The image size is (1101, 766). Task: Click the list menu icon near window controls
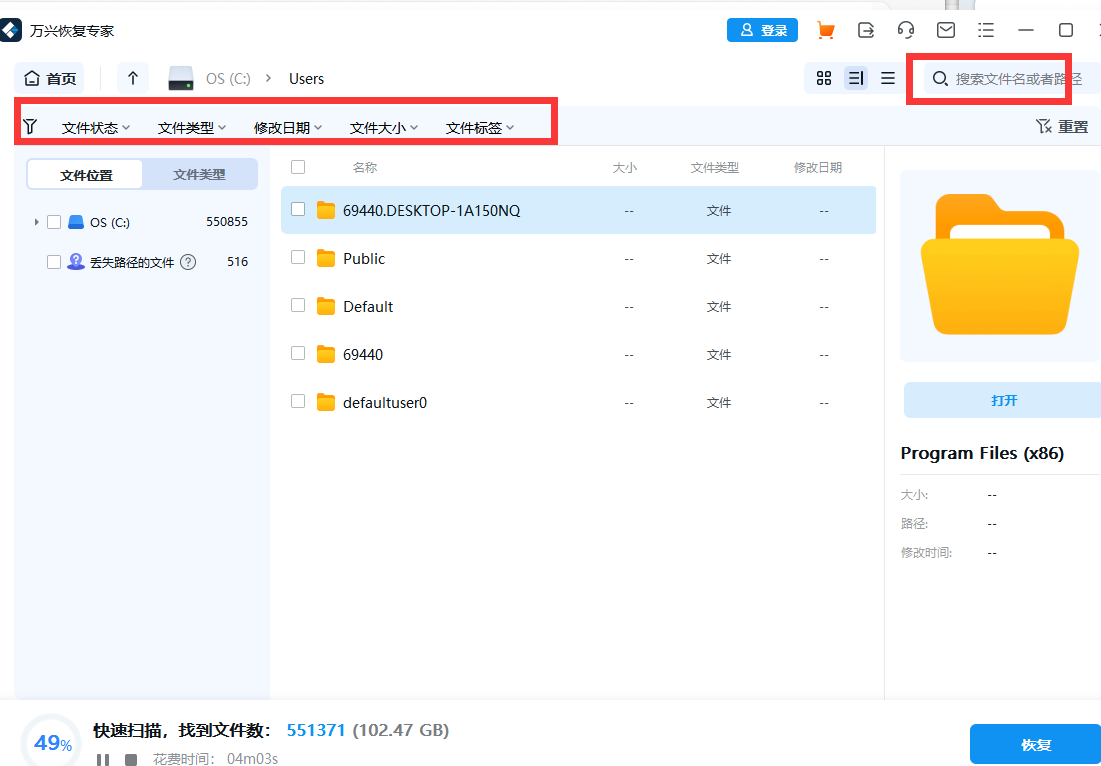tap(986, 30)
